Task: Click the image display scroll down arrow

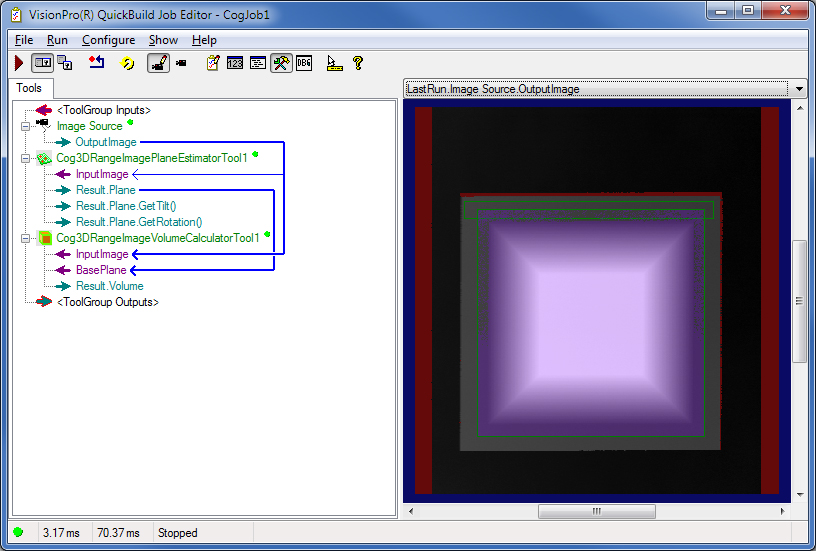Action: pos(799,495)
